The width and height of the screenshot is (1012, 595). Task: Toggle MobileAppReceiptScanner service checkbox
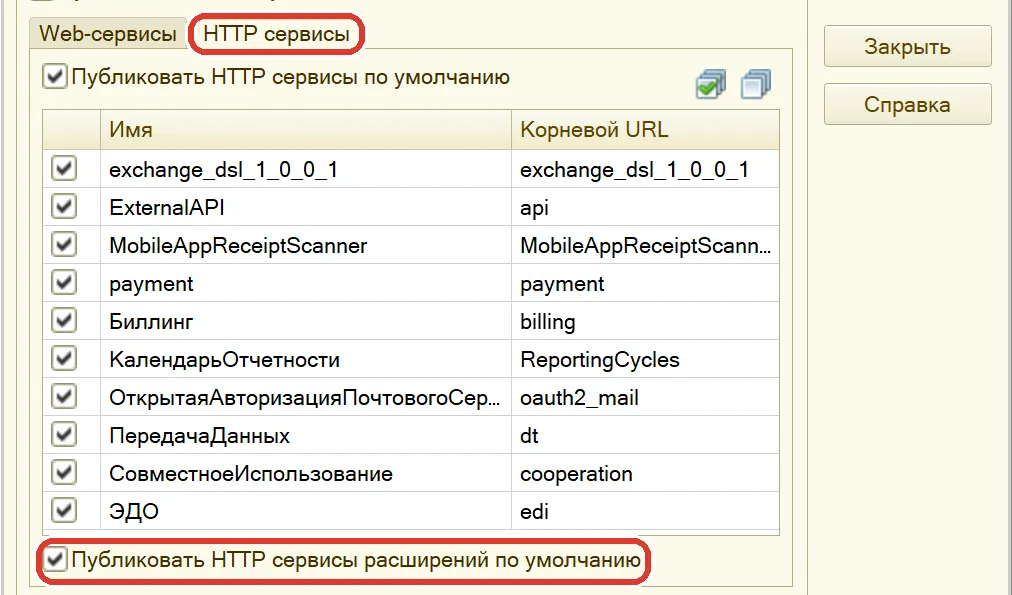pos(64,245)
